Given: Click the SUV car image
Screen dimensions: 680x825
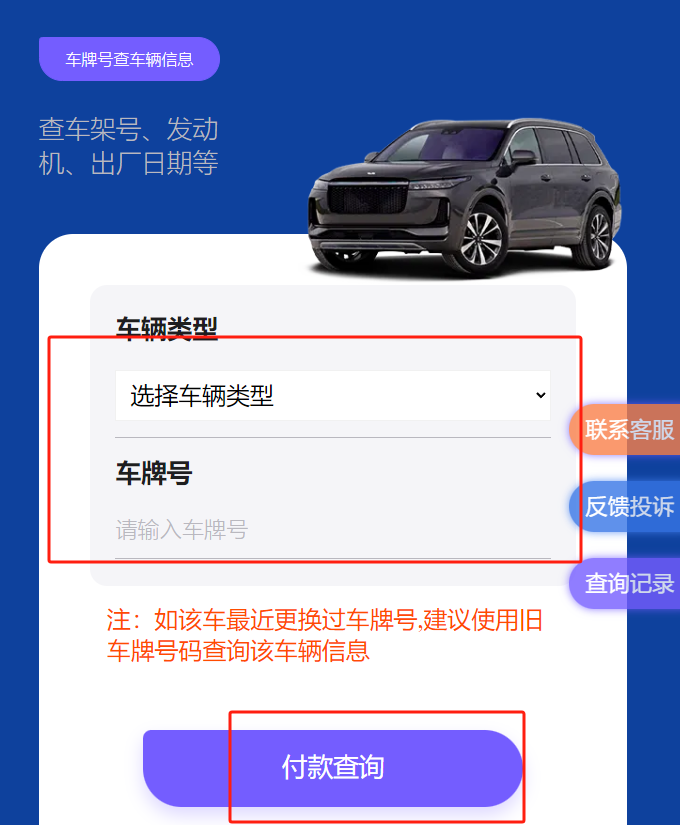Looking at the screenshot, I should click(465, 198).
